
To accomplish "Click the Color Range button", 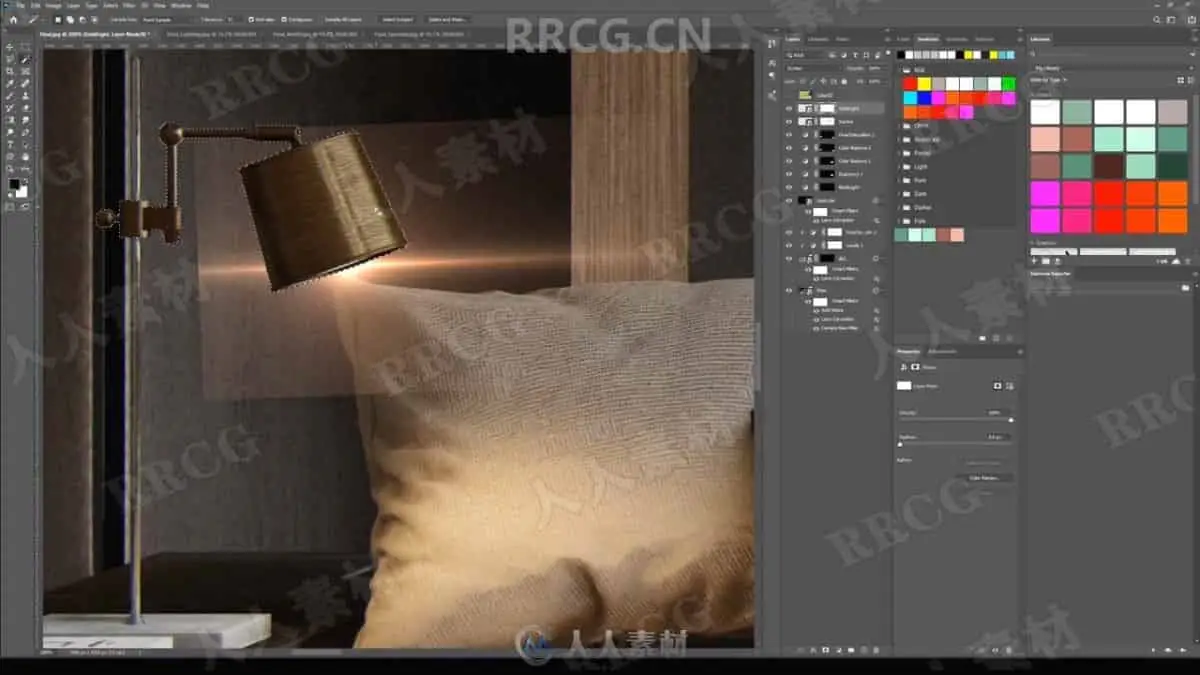I will [984, 478].
